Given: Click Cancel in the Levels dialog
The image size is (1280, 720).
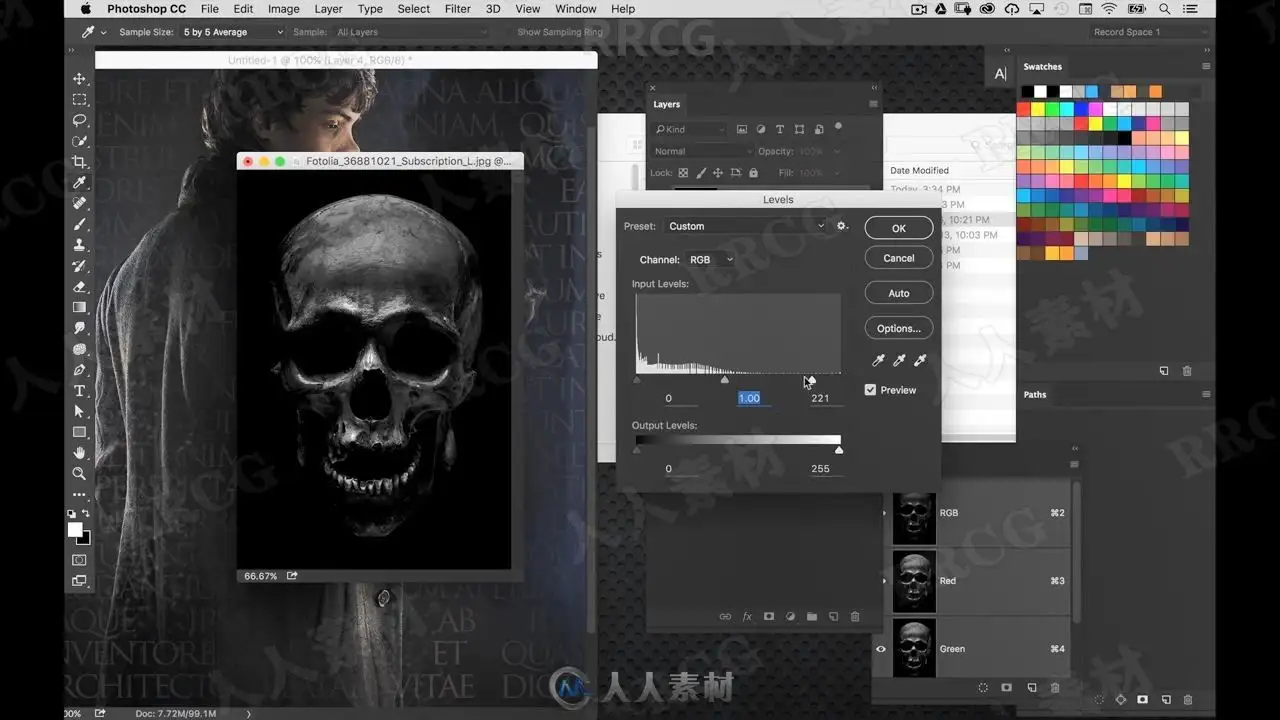Looking at the screenshot, I should coord(899,258).
